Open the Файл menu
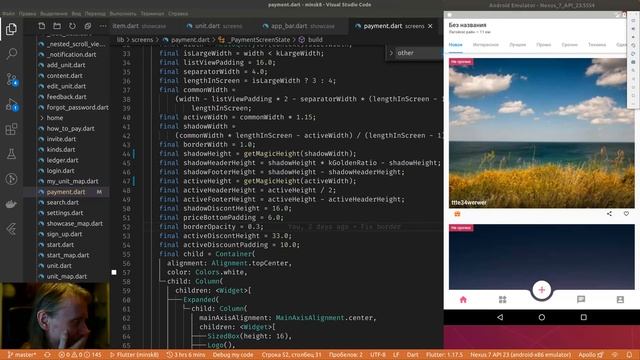The image size is (640, 360). tap(9, 13)
